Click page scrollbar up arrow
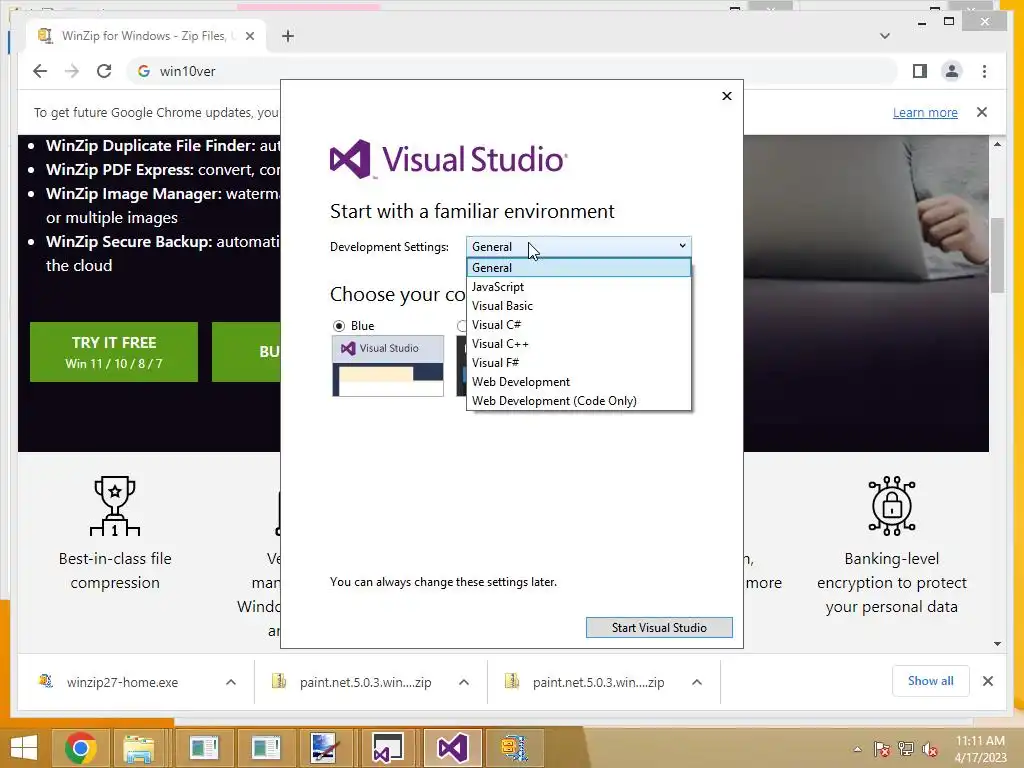This screenshot has width=1024, height=768. pyautogui.click(x=997, y=144)
